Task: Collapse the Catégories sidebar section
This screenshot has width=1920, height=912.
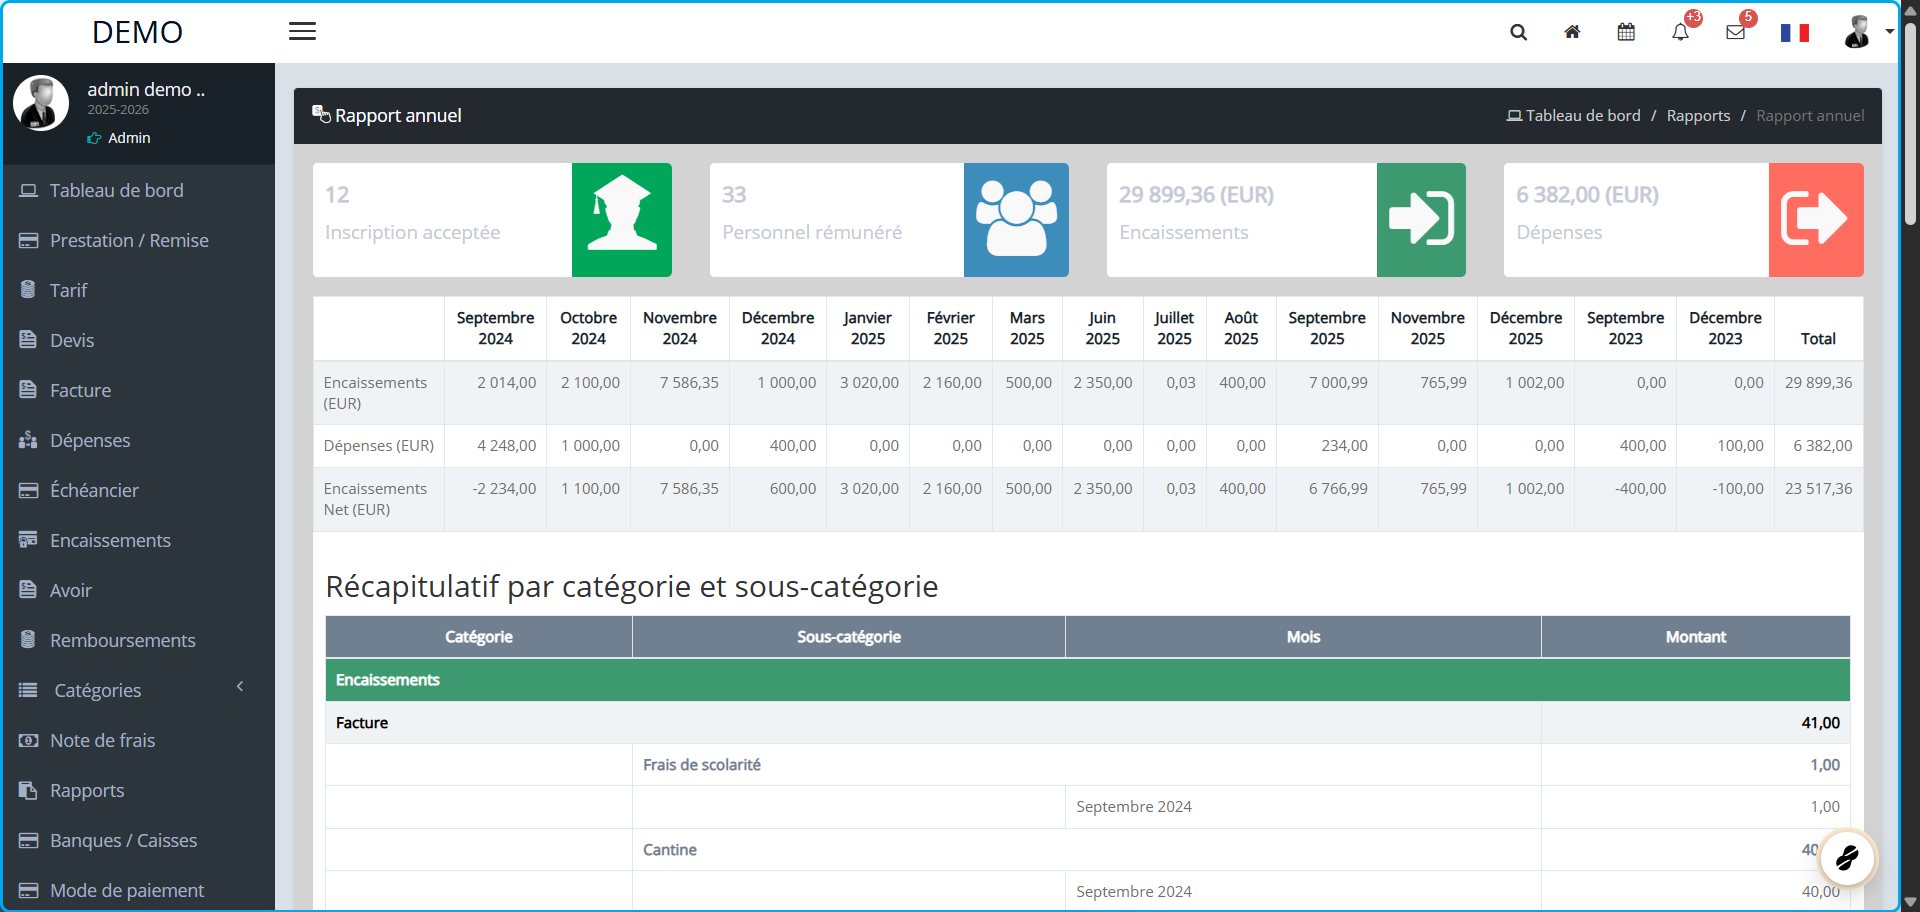Action: (x=239, y=687)
